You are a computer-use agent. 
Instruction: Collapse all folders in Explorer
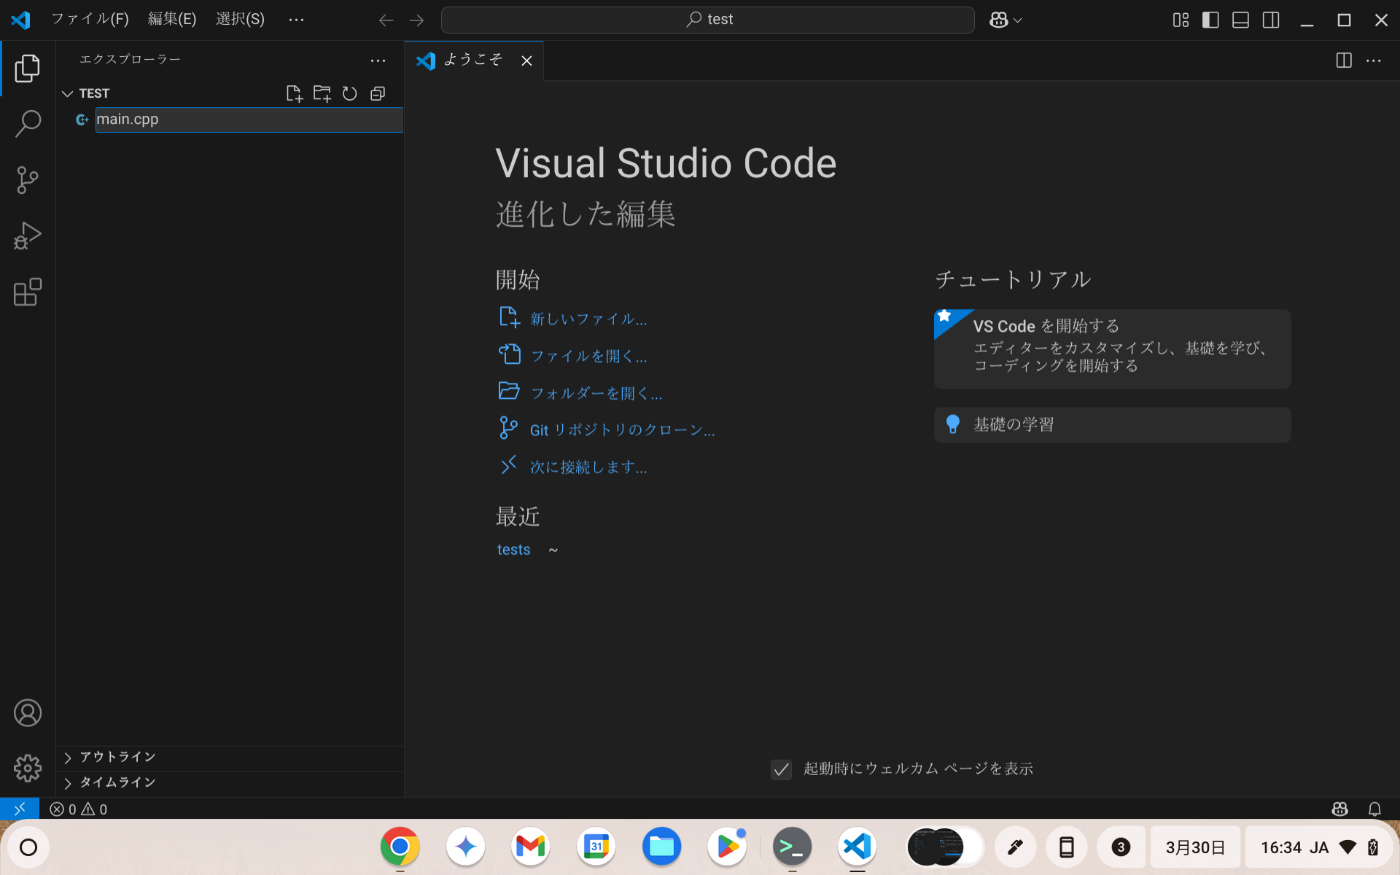click(378, 93)
